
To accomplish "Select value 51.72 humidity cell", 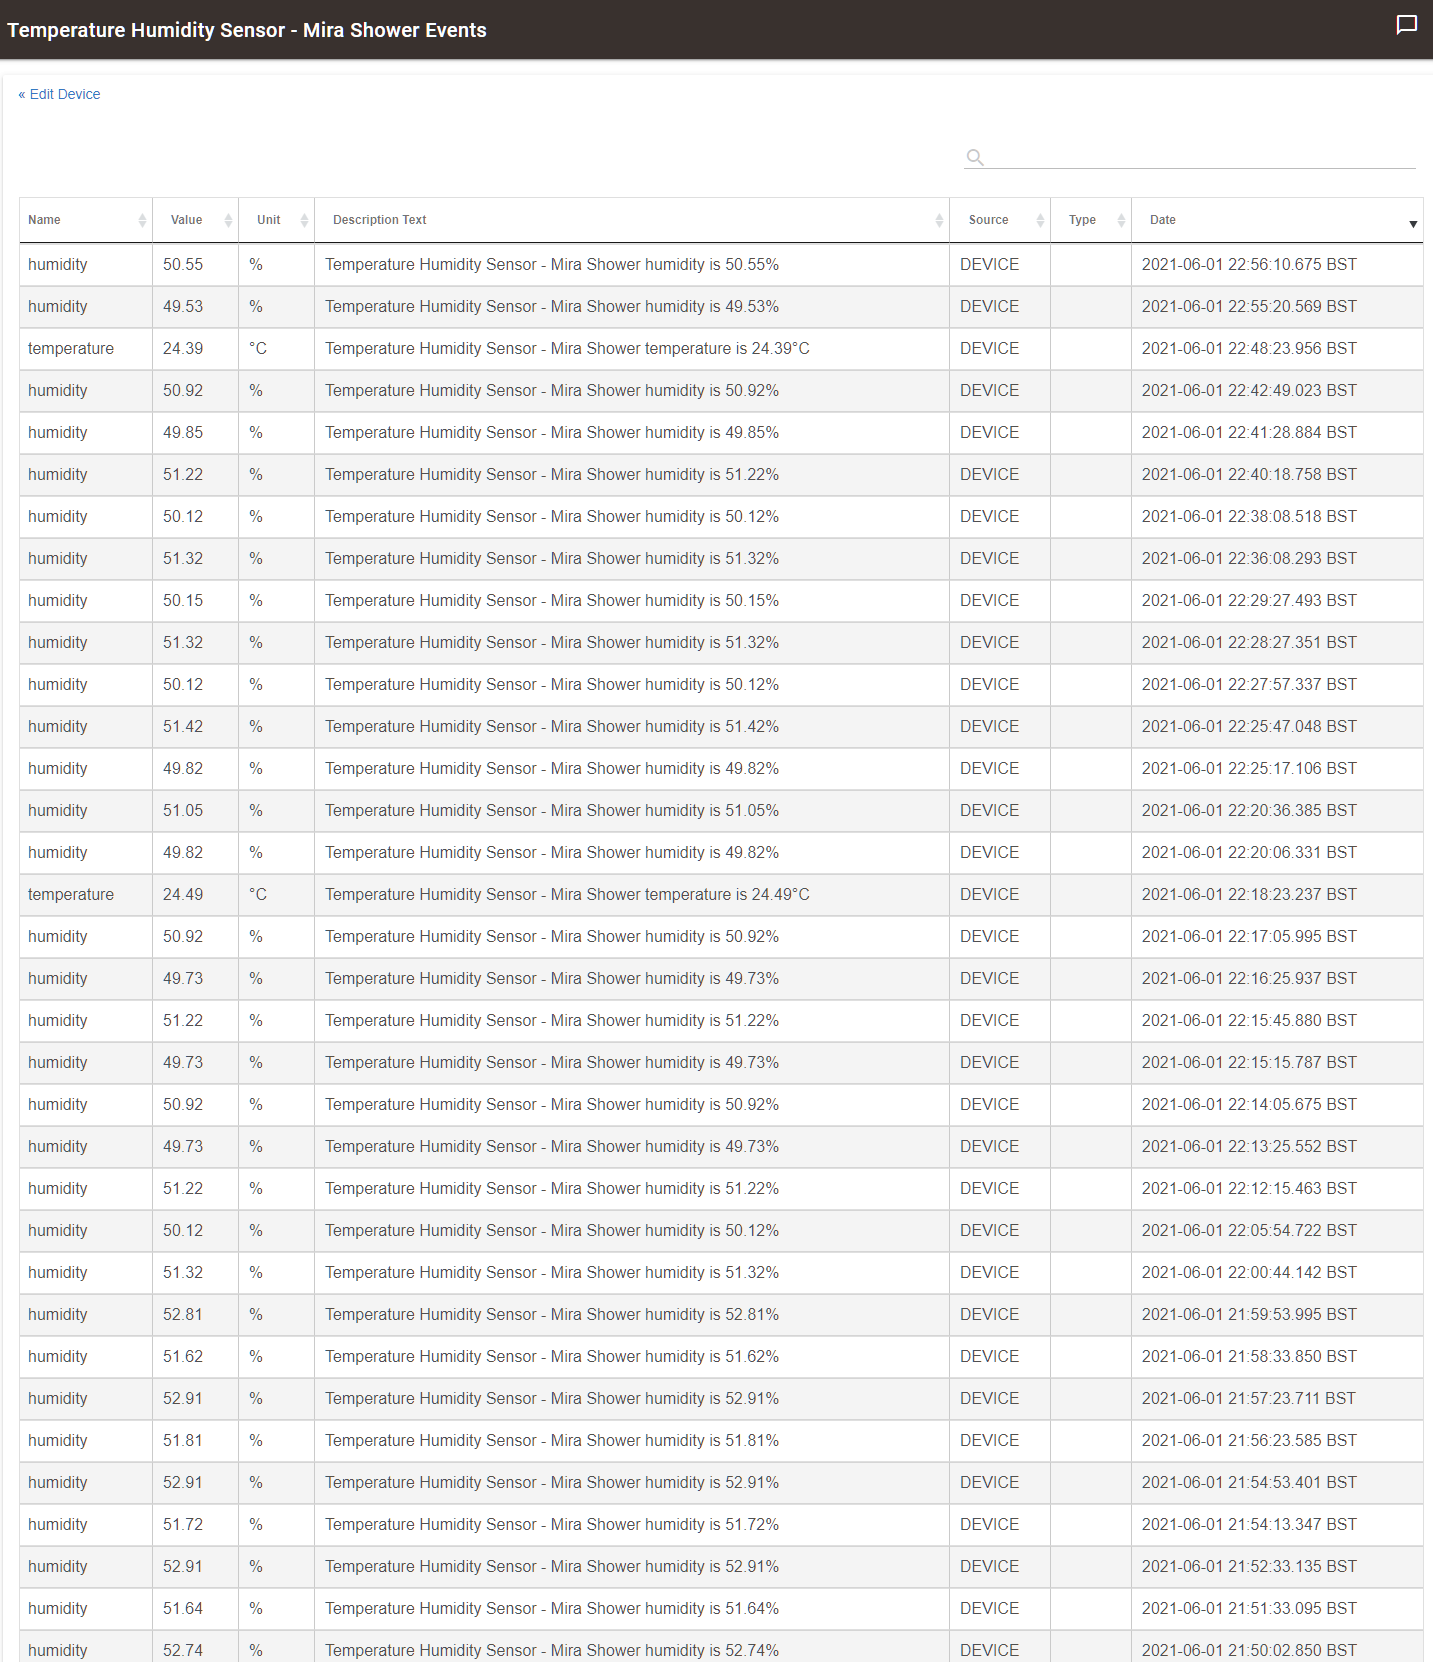I will click(183, 1525).
